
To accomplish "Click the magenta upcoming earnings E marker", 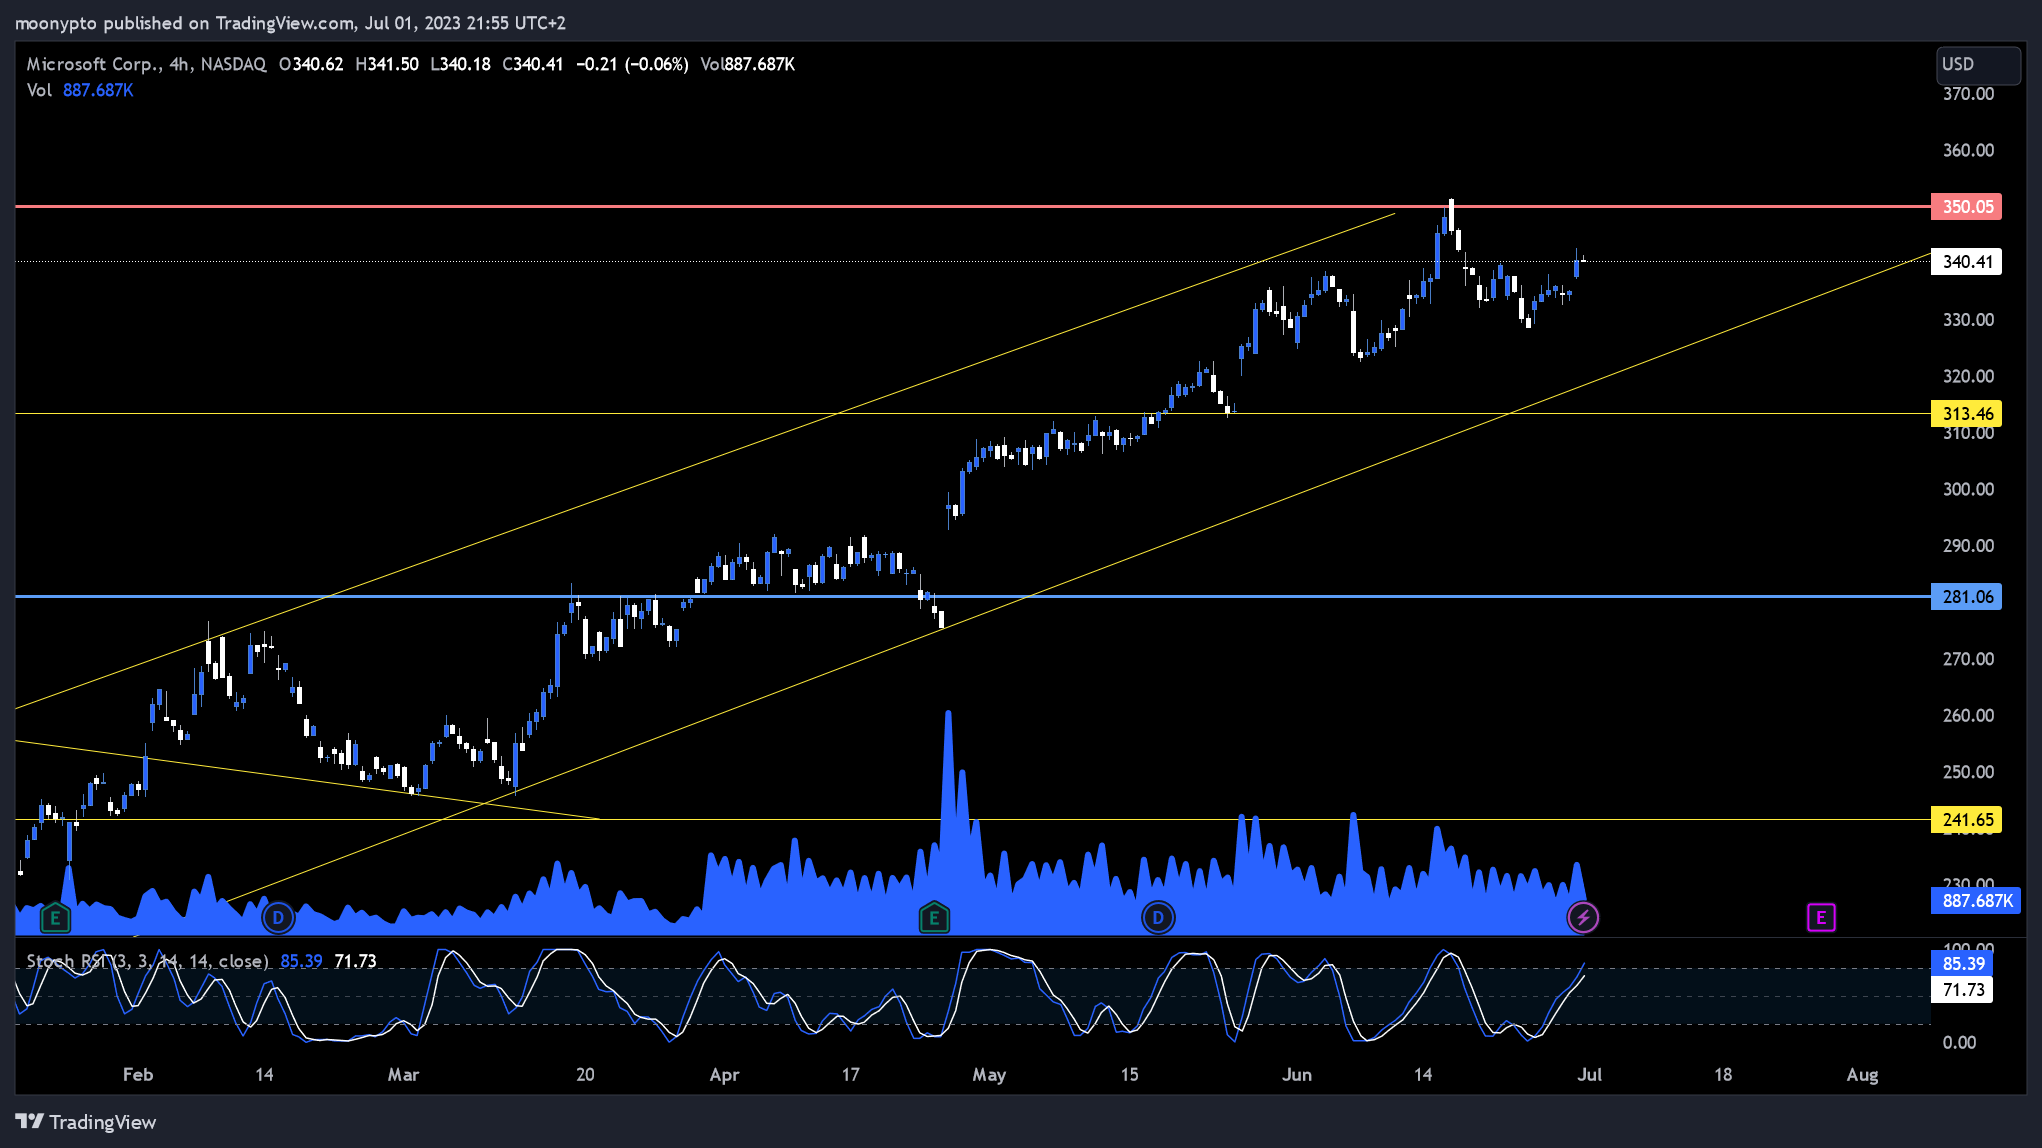I will (x=1821, y=917).
